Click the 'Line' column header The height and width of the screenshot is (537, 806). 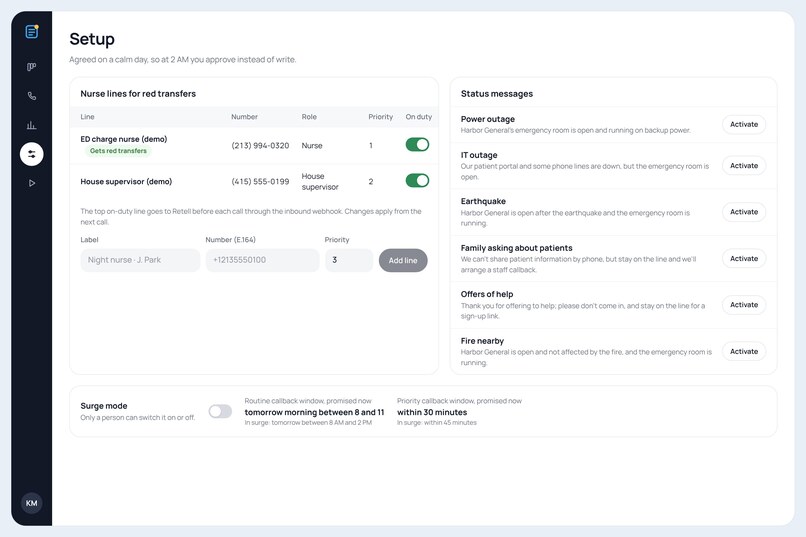coord(87,117)
